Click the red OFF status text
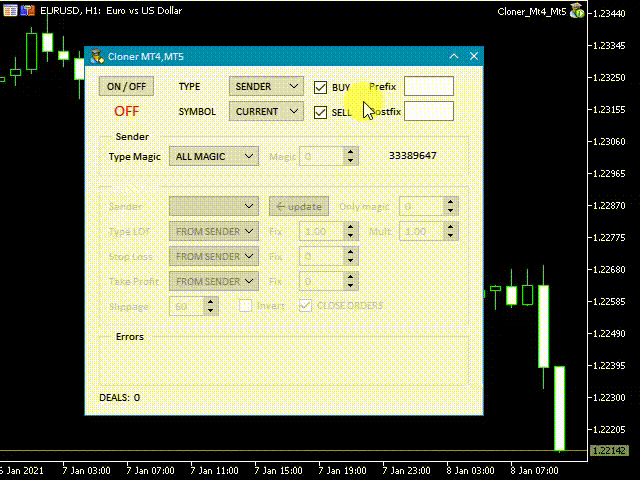640x480 pixels. (126, 111)
